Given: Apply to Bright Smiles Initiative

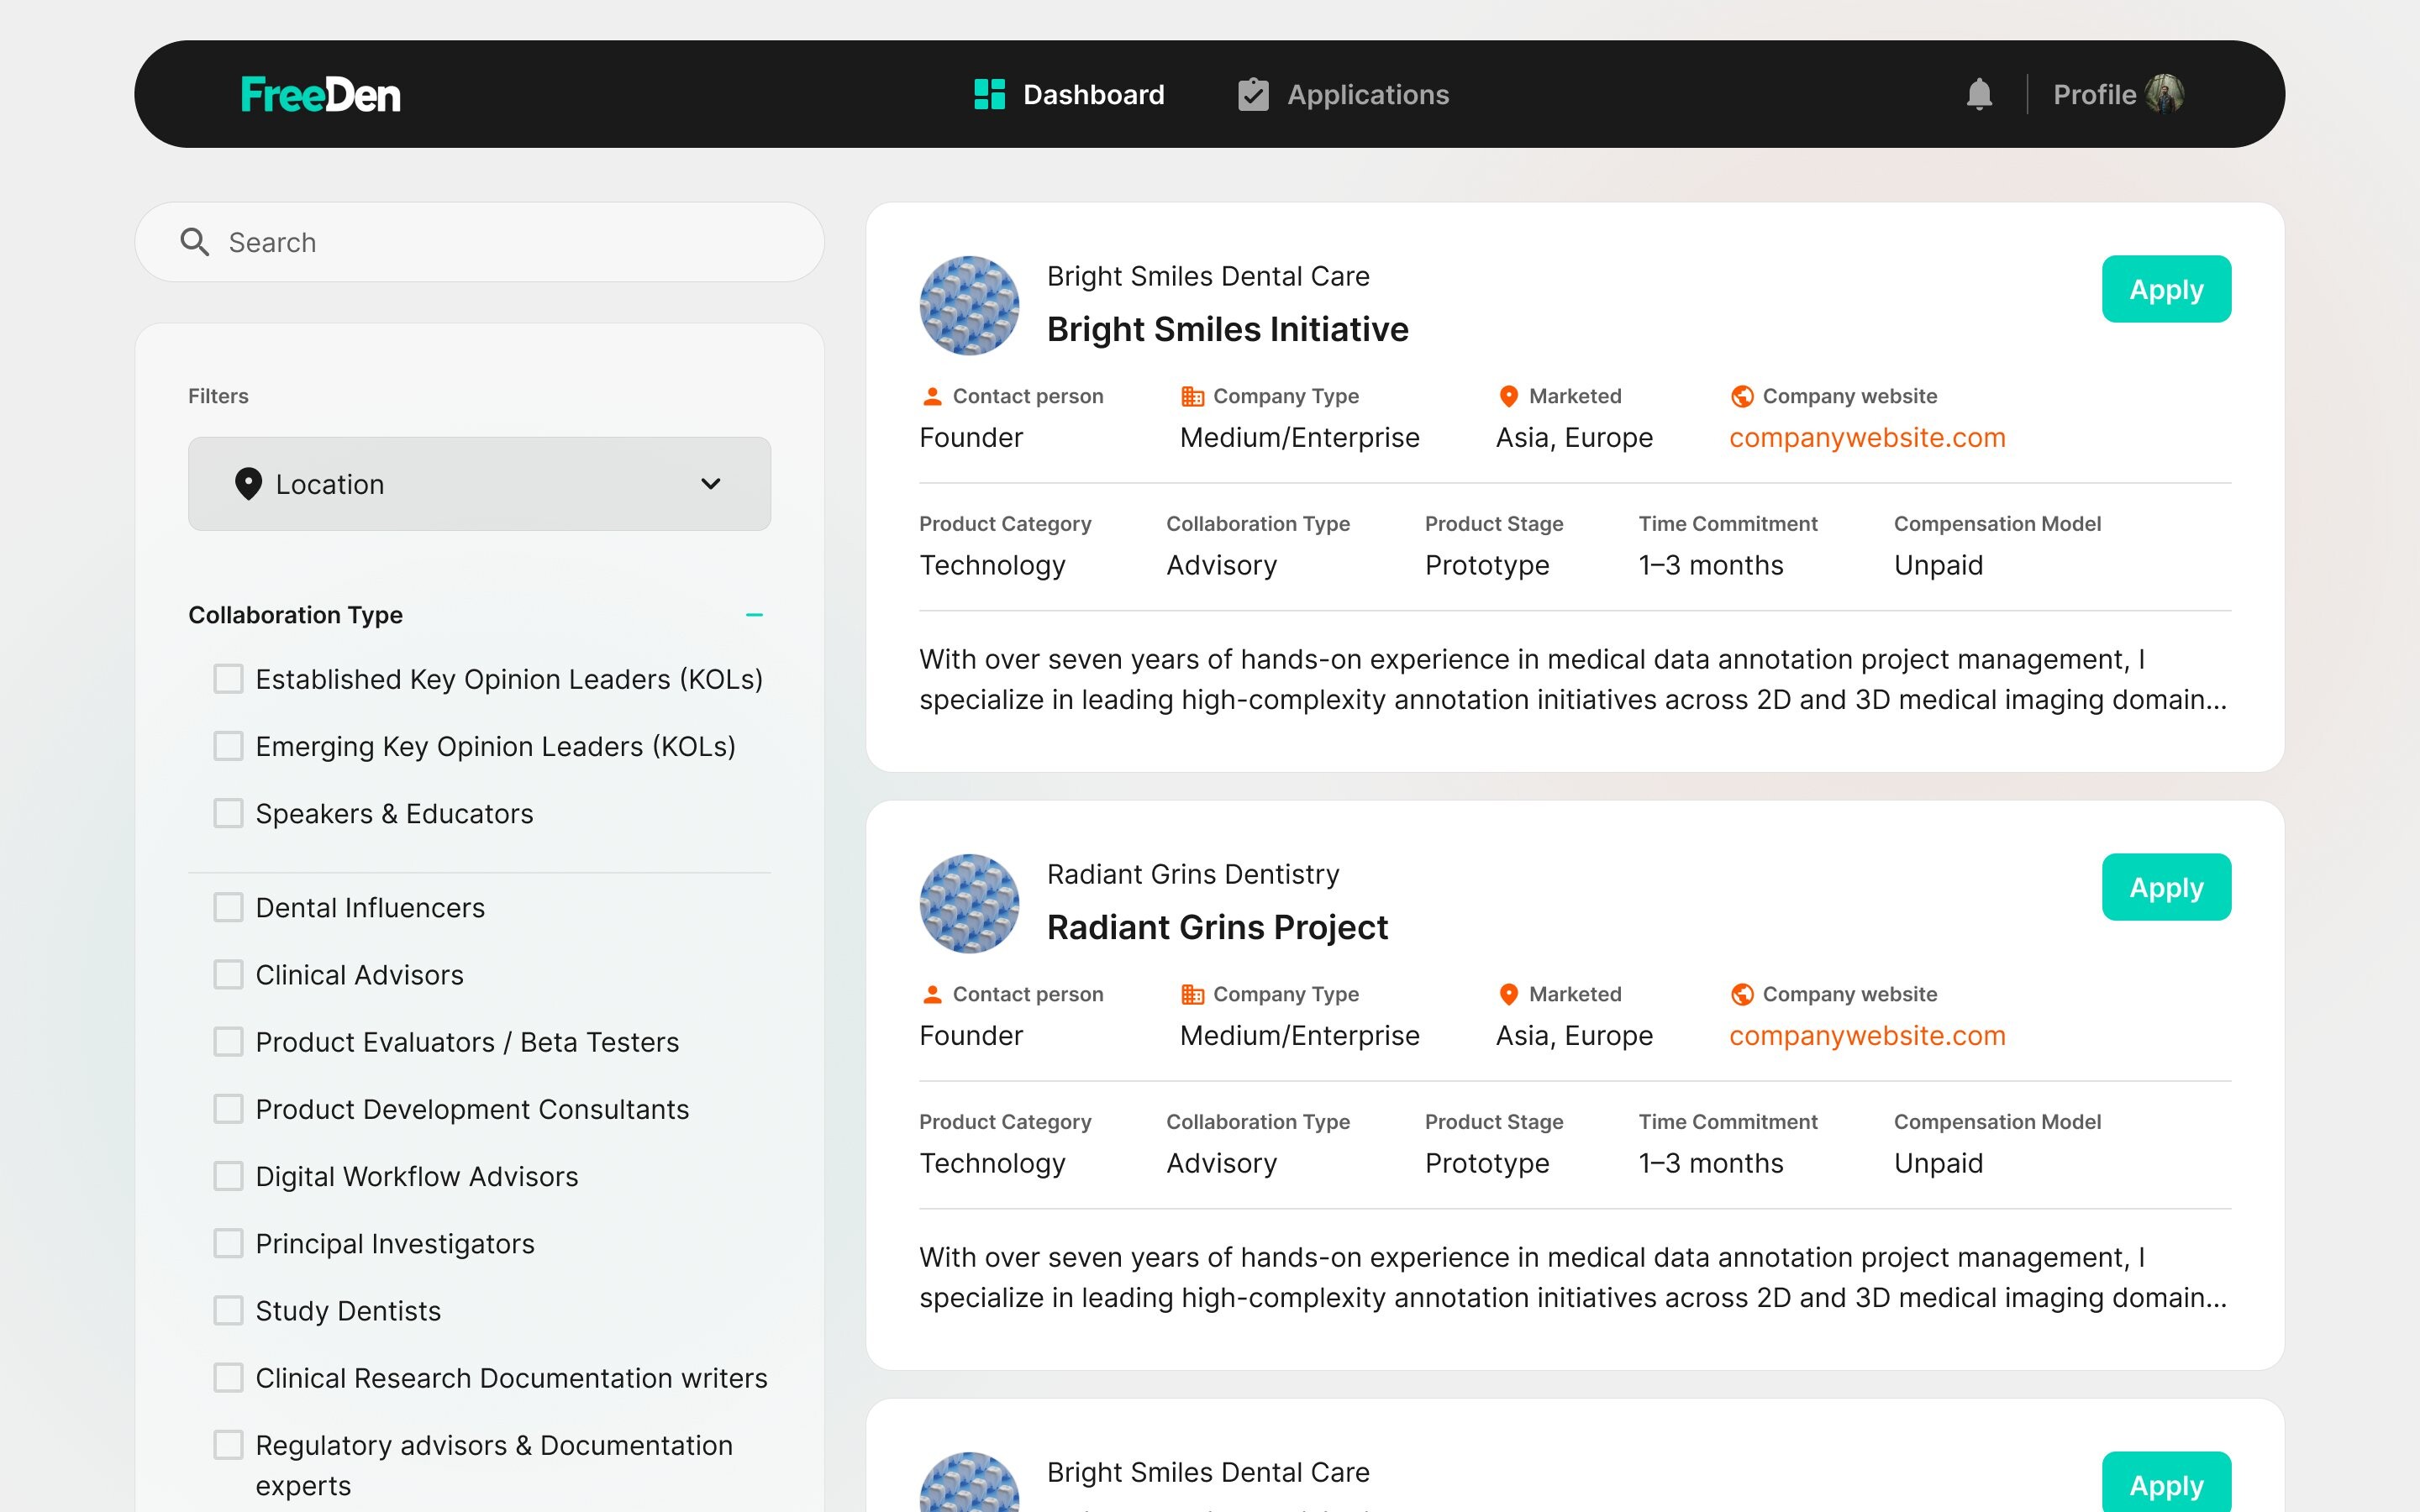Looking at the screenshot, I should click(x=2166, y=289).
